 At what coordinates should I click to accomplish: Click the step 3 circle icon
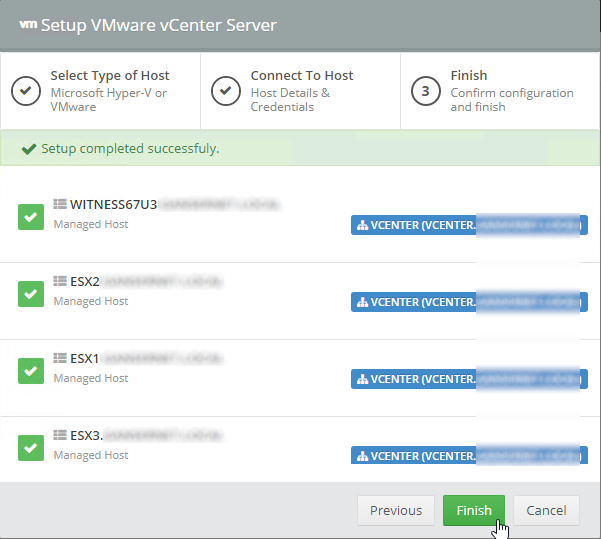426,91
